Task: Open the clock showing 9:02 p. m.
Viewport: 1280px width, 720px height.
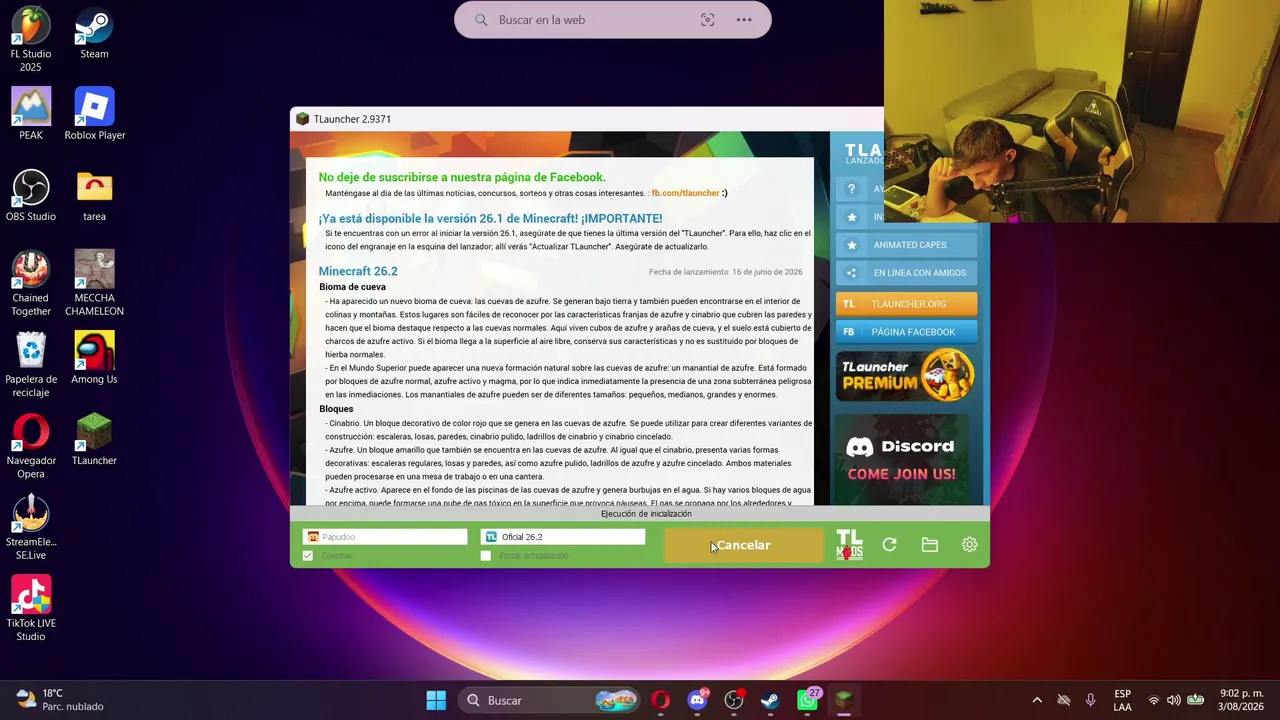Action: click(x=1242, y=700)
